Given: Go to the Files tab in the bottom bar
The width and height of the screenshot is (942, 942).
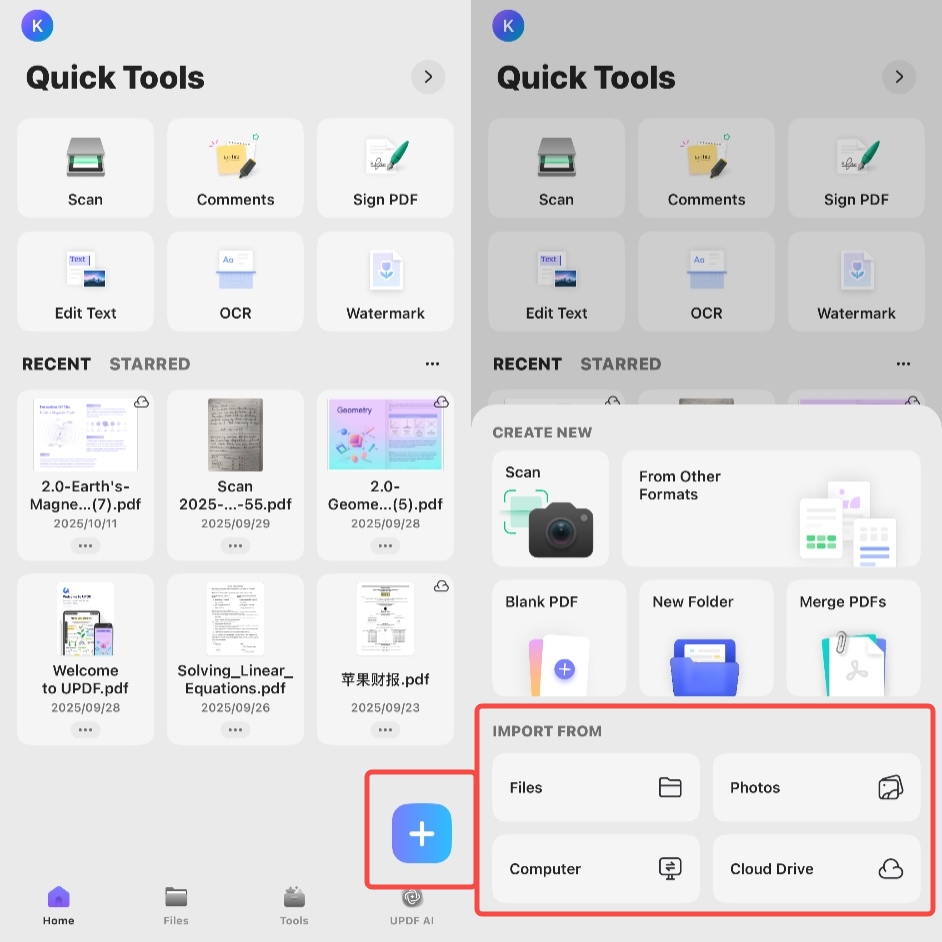Looking at the screenshot, I should 176,906.
